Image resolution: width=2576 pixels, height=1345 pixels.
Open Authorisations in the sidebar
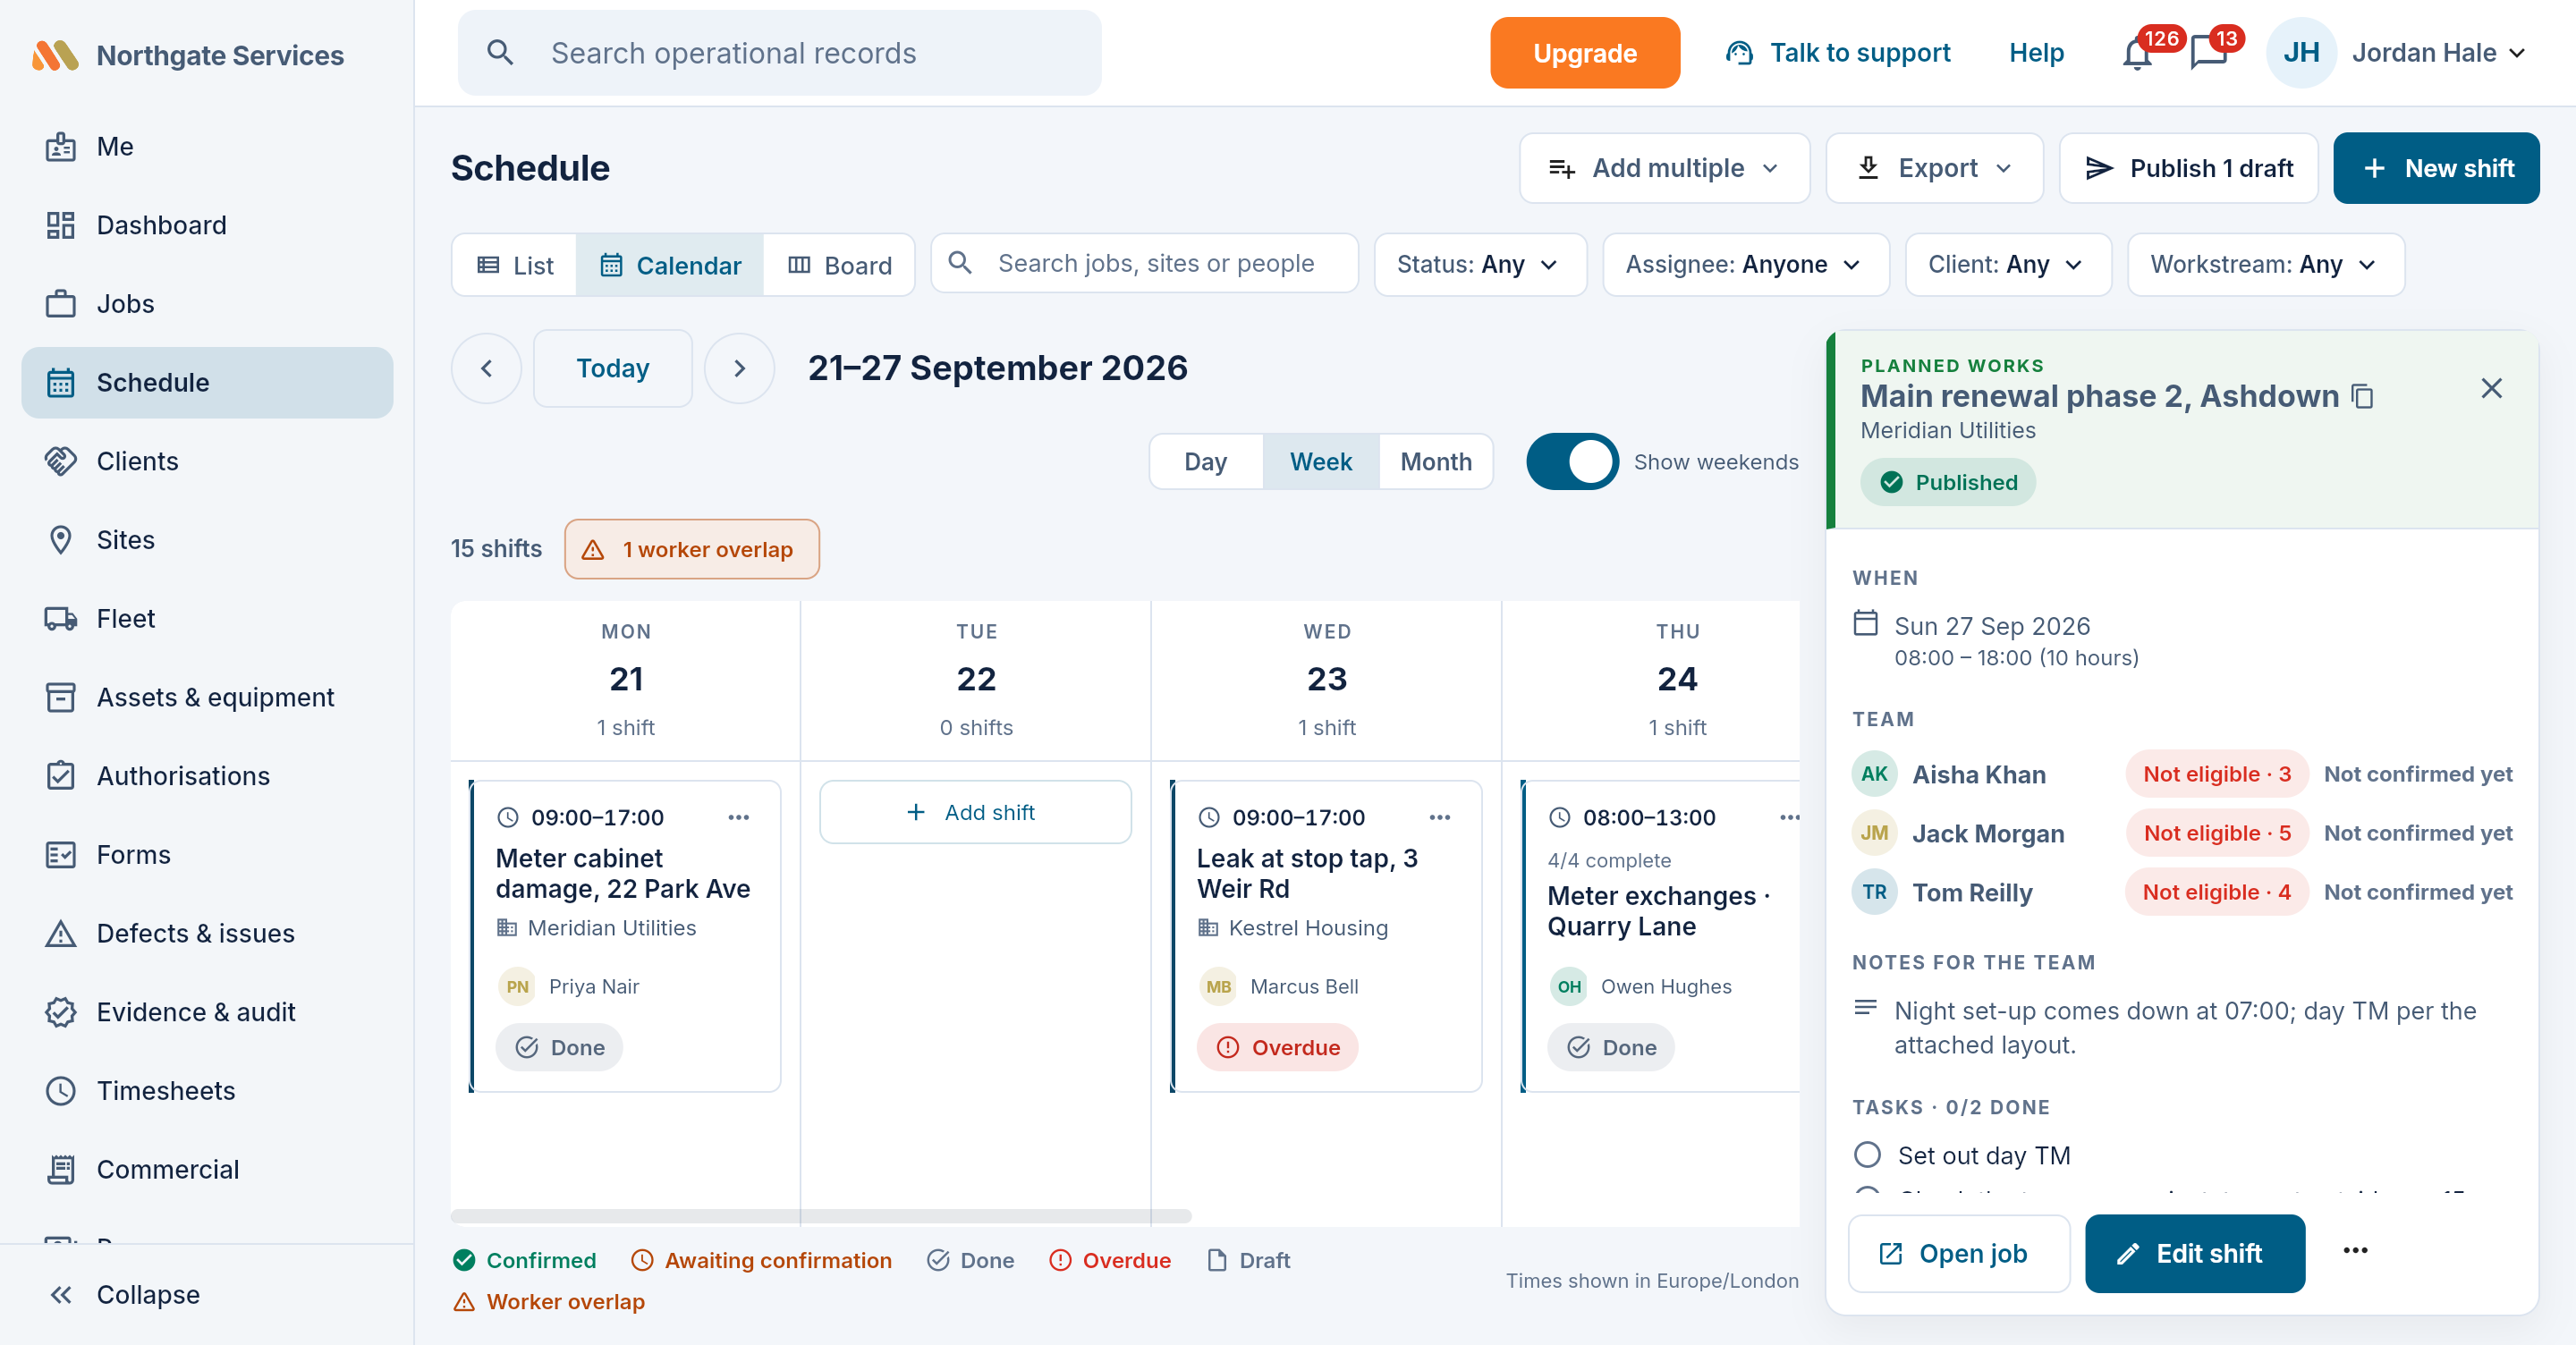[x=207, y=776]
